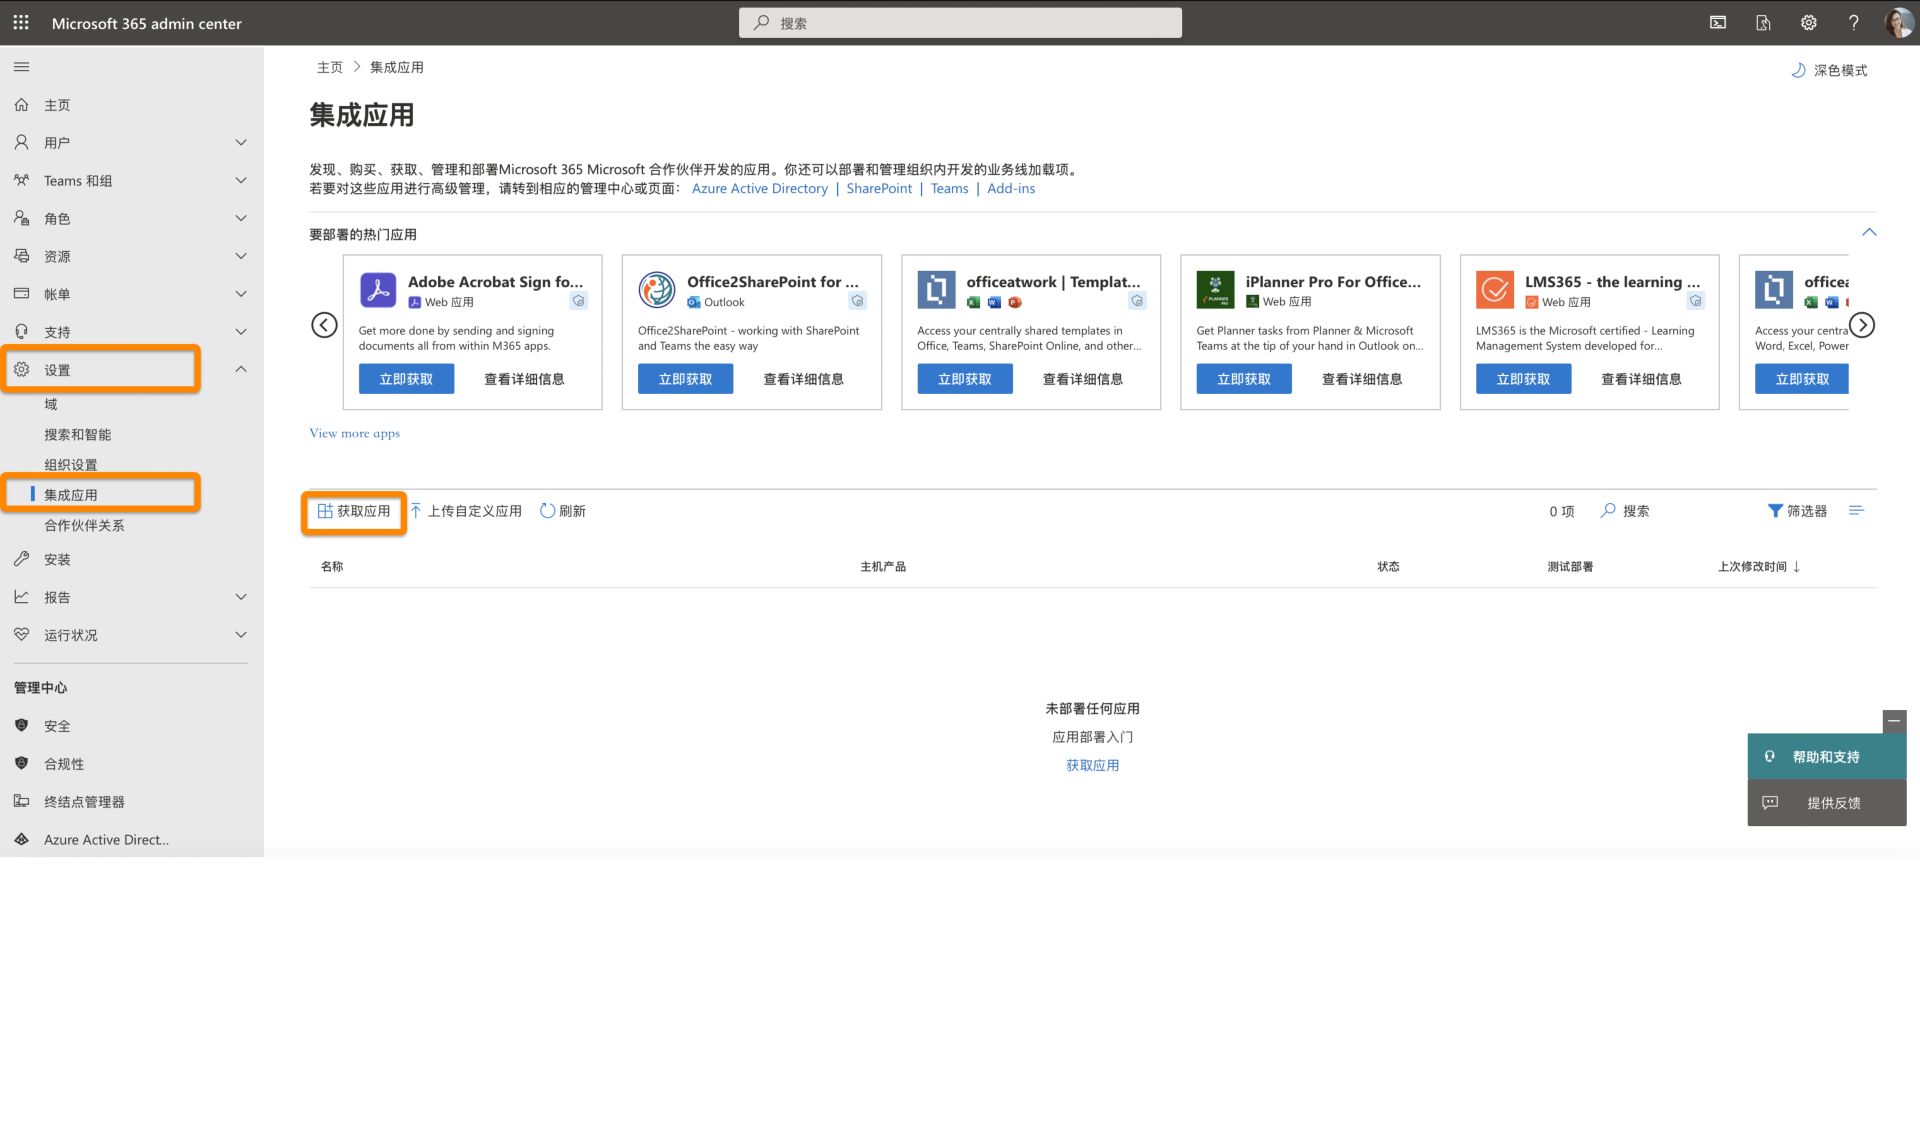Click 上传自定义应用 upload button
Viewport: 1920px width, 1124px height.
click(466, 511)
